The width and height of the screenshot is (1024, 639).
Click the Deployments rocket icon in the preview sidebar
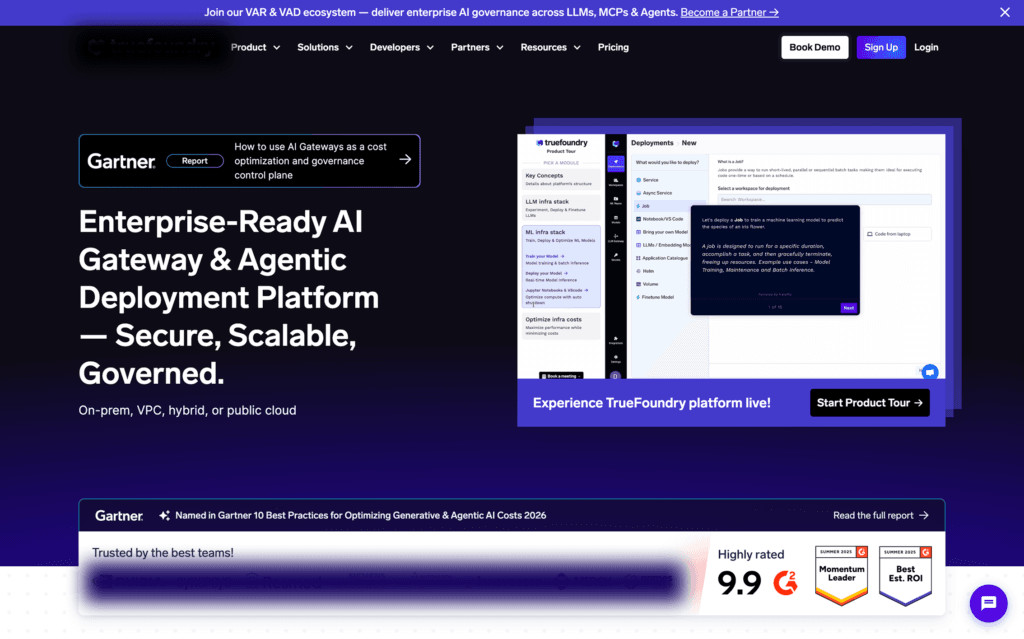(x=615, y=163)
